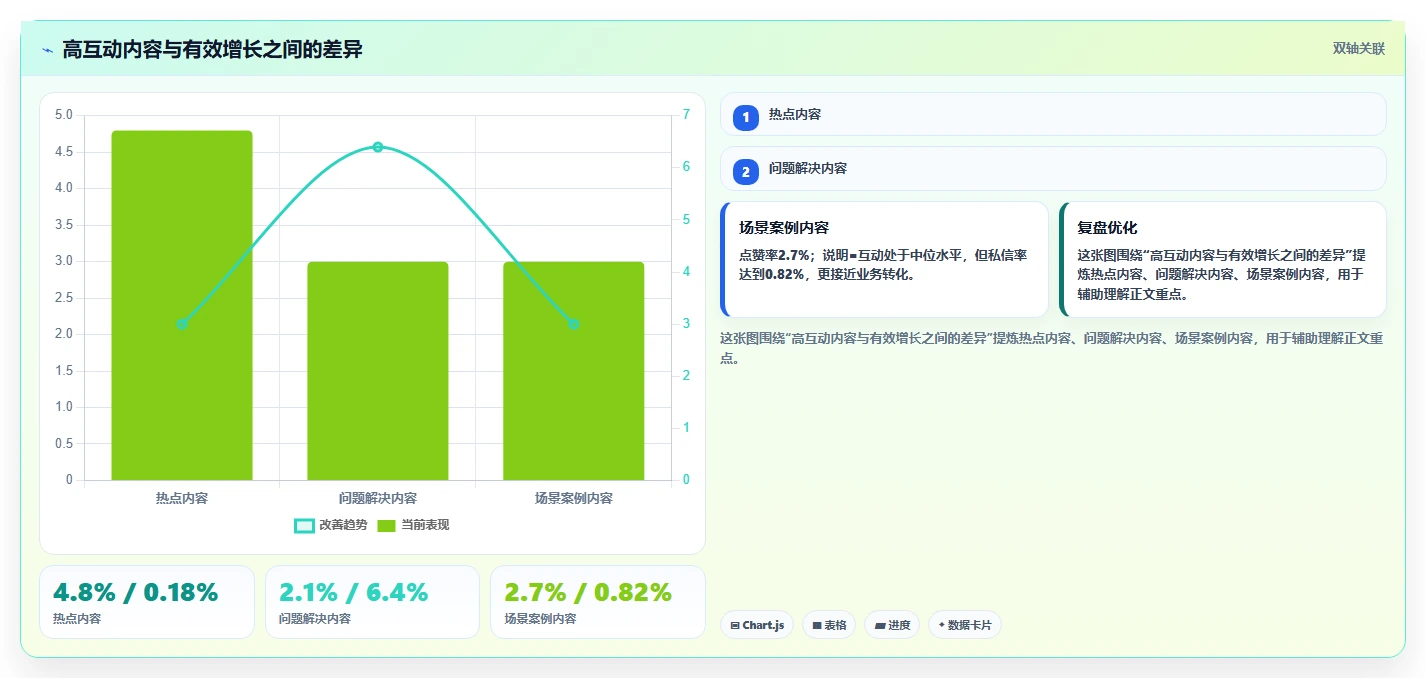Image resolution: width=1426 pixels, height=678 pixels.
Task: Click the 复盘优化 card heading
Action: 1107,228
